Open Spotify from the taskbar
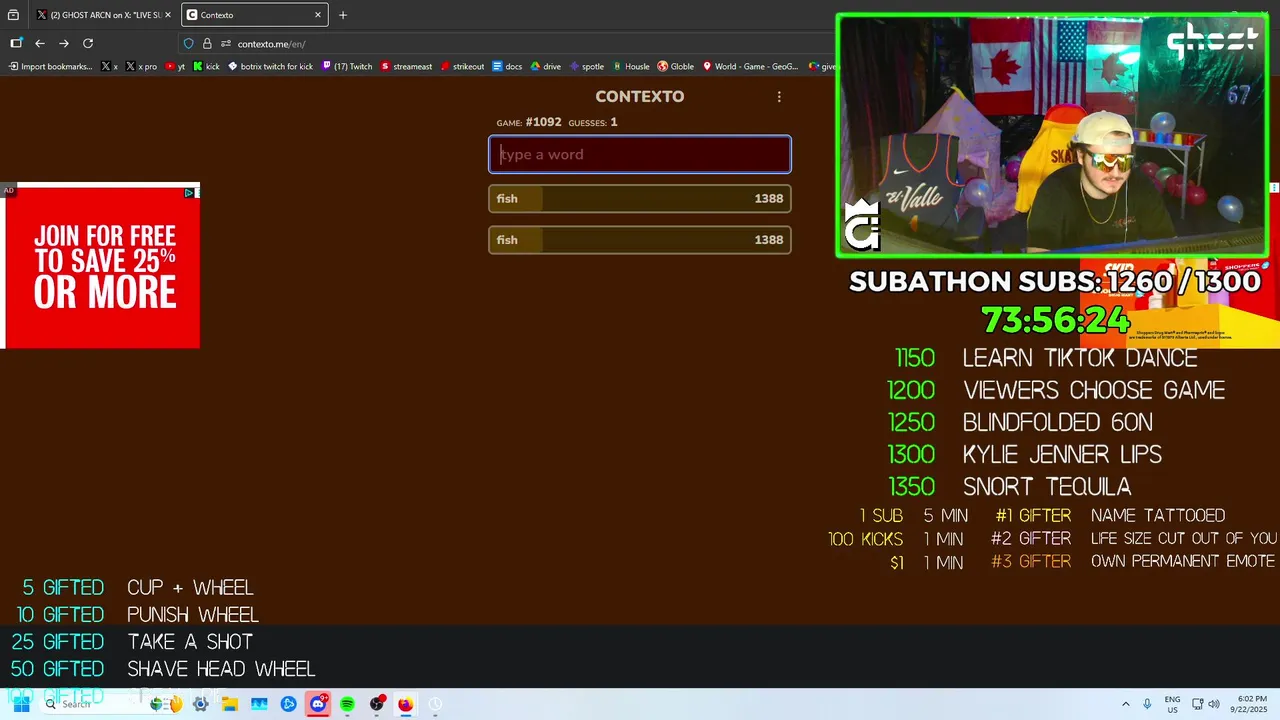This screenshot has width=1280, height=720. 347,704
